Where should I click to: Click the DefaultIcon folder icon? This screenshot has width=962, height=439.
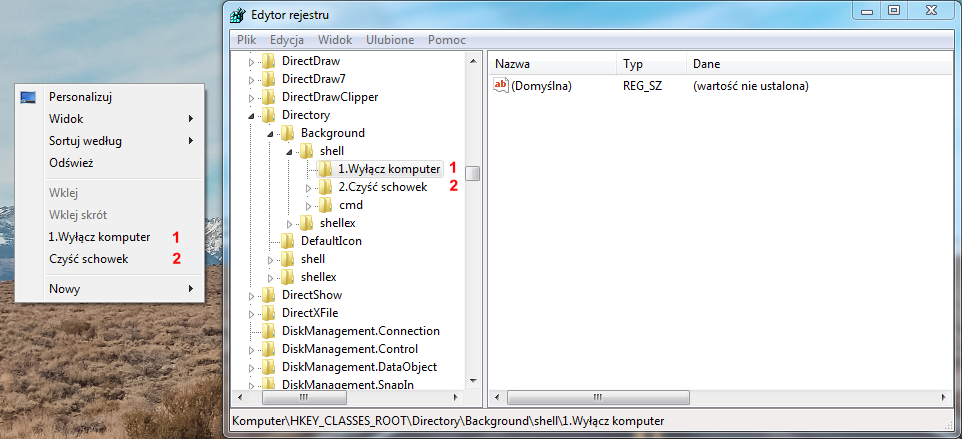click(287, 240)
